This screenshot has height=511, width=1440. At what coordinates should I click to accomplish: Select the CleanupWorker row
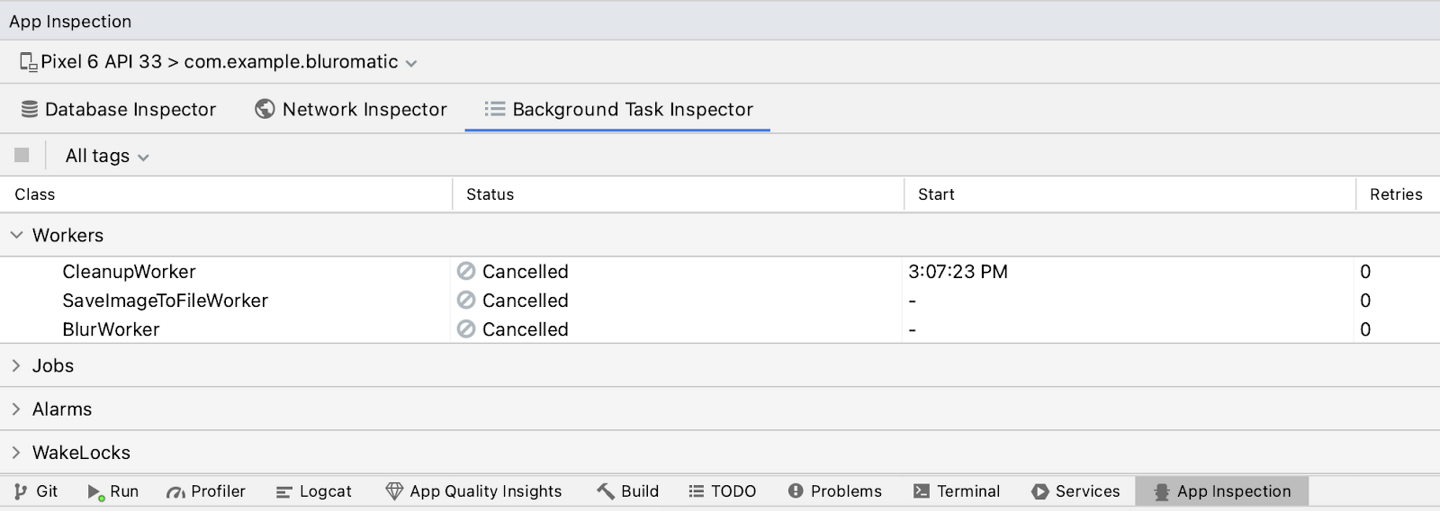pyautogui.click(x=129, y=272)
